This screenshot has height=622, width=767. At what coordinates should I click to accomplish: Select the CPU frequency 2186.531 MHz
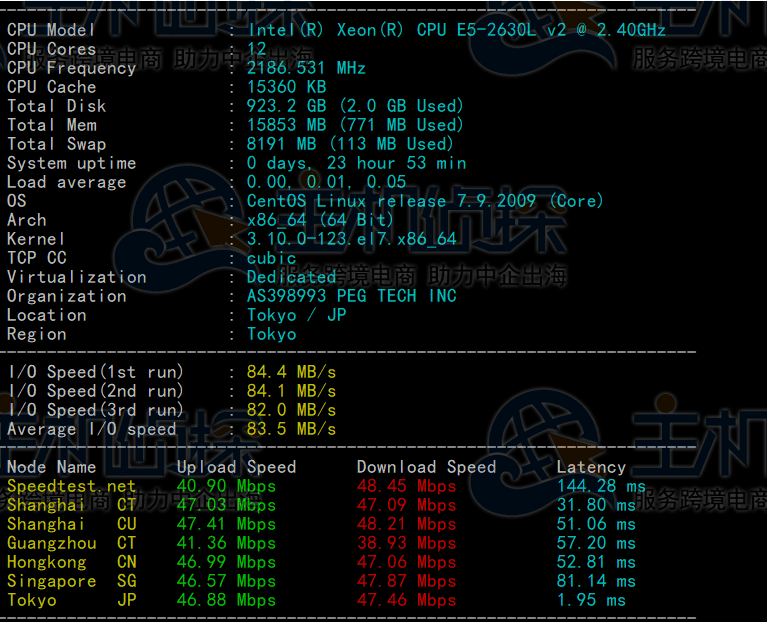click(x=306, y=68)
